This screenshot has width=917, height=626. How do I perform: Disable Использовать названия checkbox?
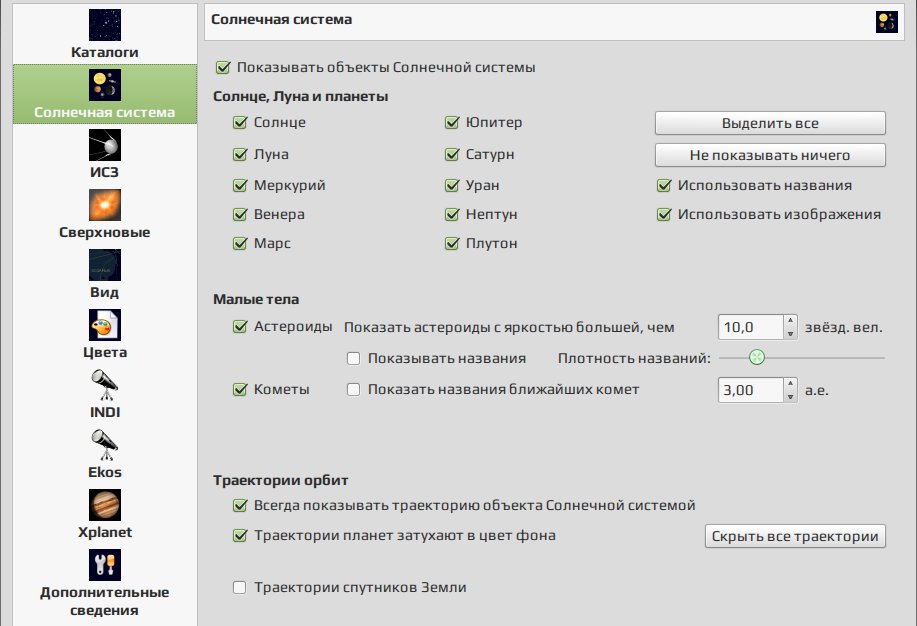(x=664, y=185)
